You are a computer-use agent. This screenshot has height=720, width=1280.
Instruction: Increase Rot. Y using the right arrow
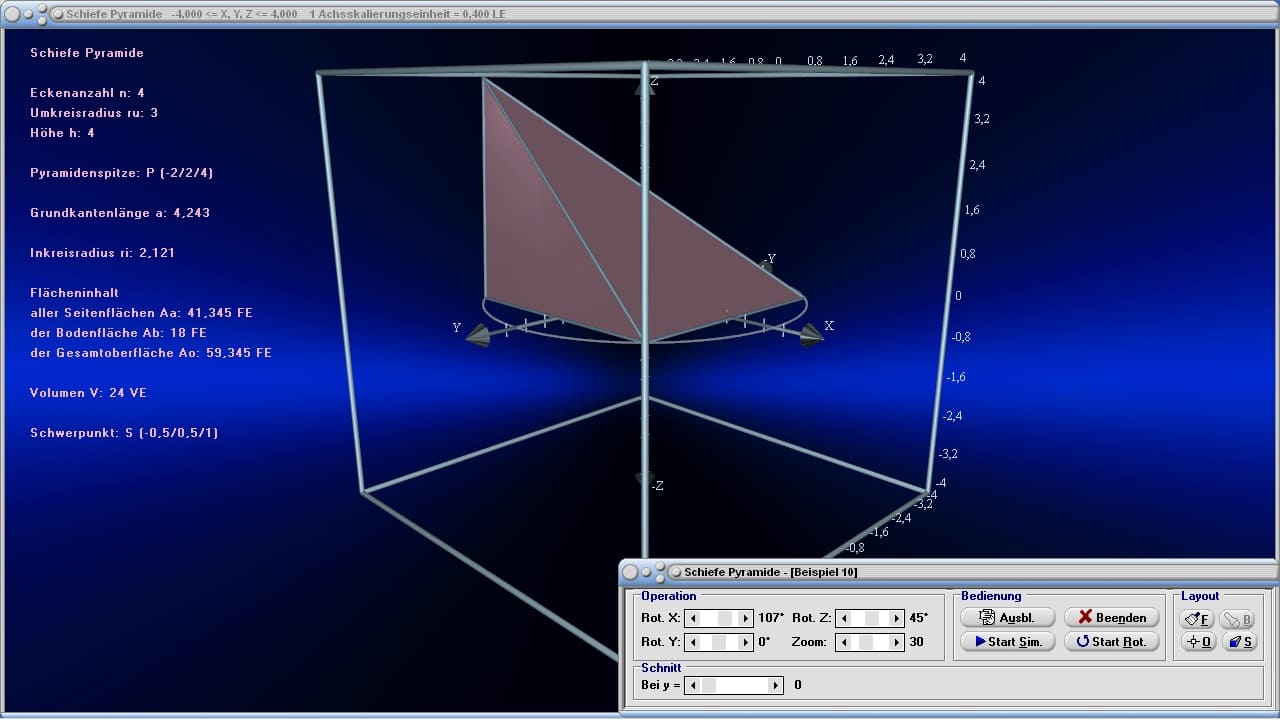[745, 642]
